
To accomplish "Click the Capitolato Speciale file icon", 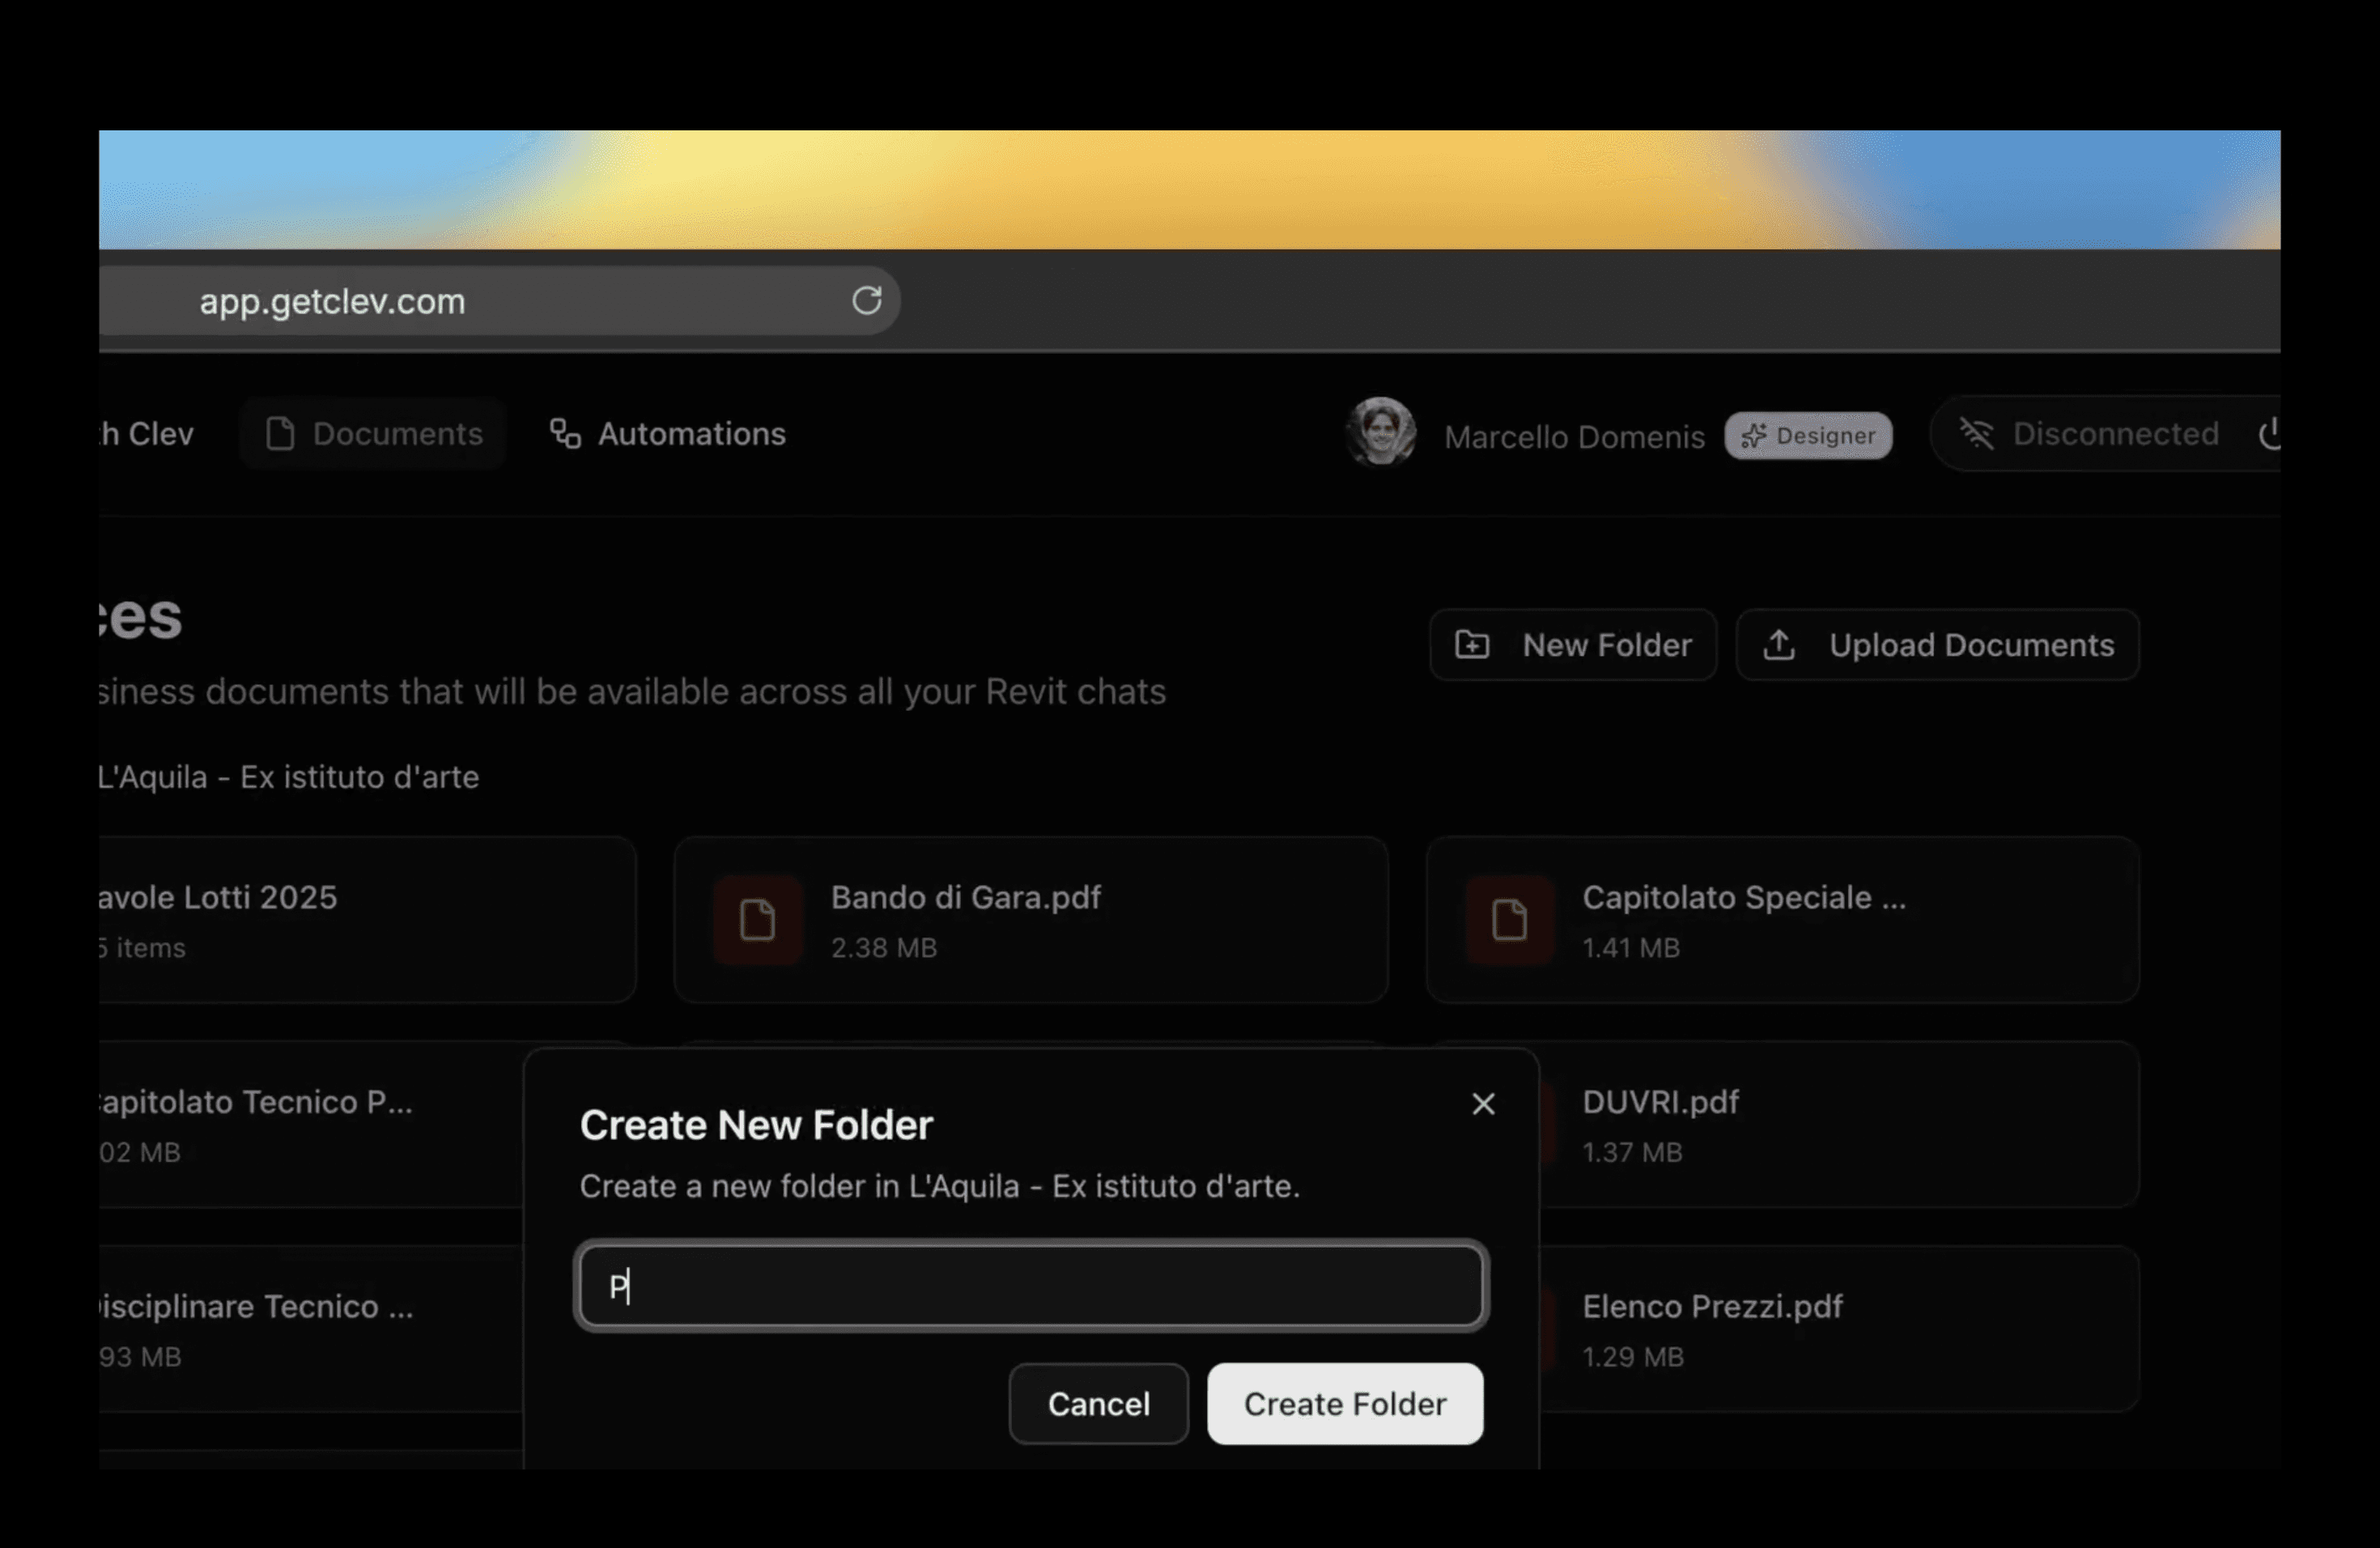I will (1509, 920).
